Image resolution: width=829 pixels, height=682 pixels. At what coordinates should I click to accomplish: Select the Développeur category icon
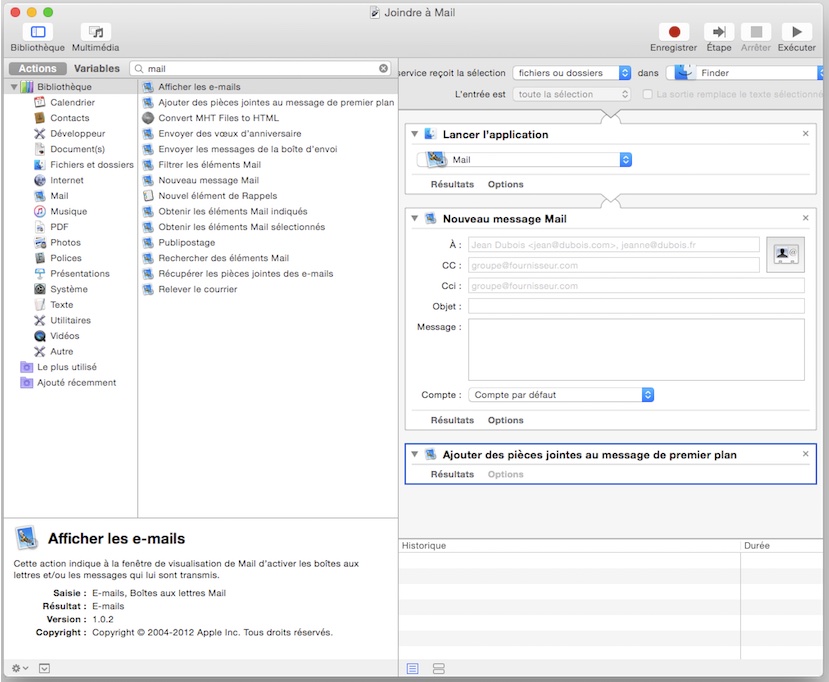40,133
